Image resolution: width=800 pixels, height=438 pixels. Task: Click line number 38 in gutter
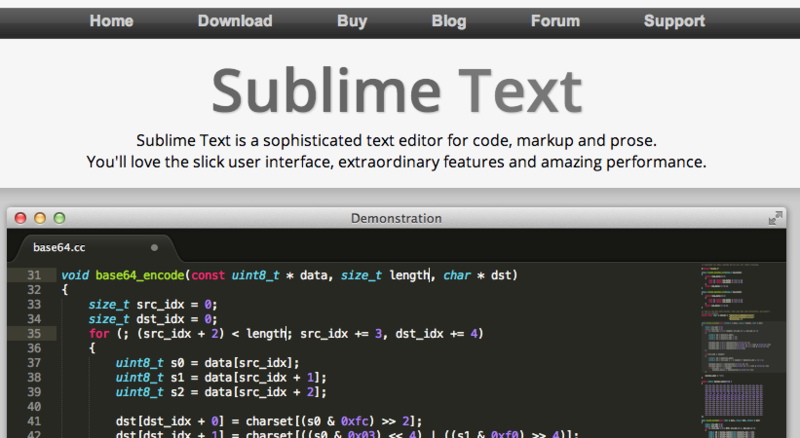pos(34,378)
